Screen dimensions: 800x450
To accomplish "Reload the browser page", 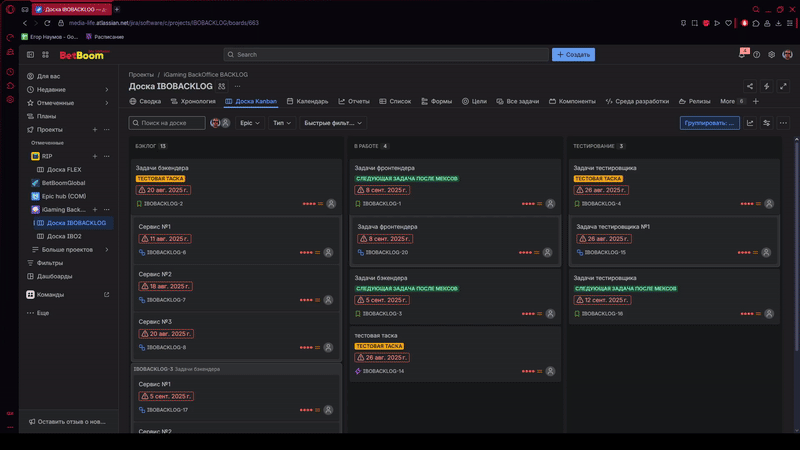I will pos(47,23).
